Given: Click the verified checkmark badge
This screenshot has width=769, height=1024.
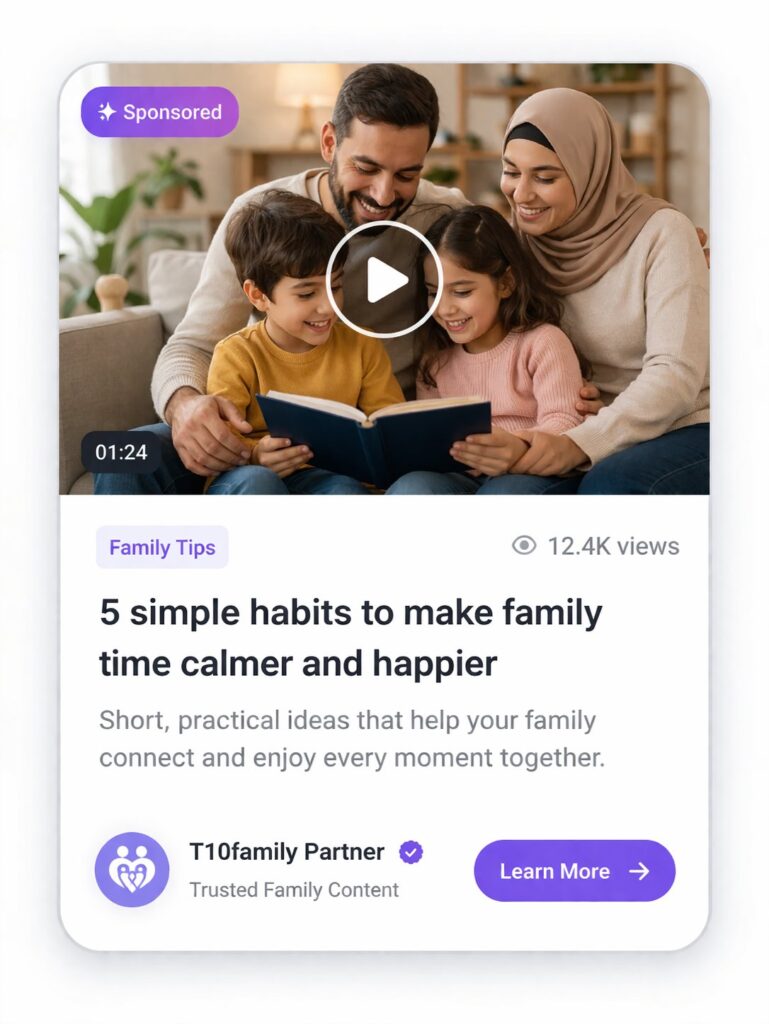Looking at the screenshot, I should click(411, 852).
